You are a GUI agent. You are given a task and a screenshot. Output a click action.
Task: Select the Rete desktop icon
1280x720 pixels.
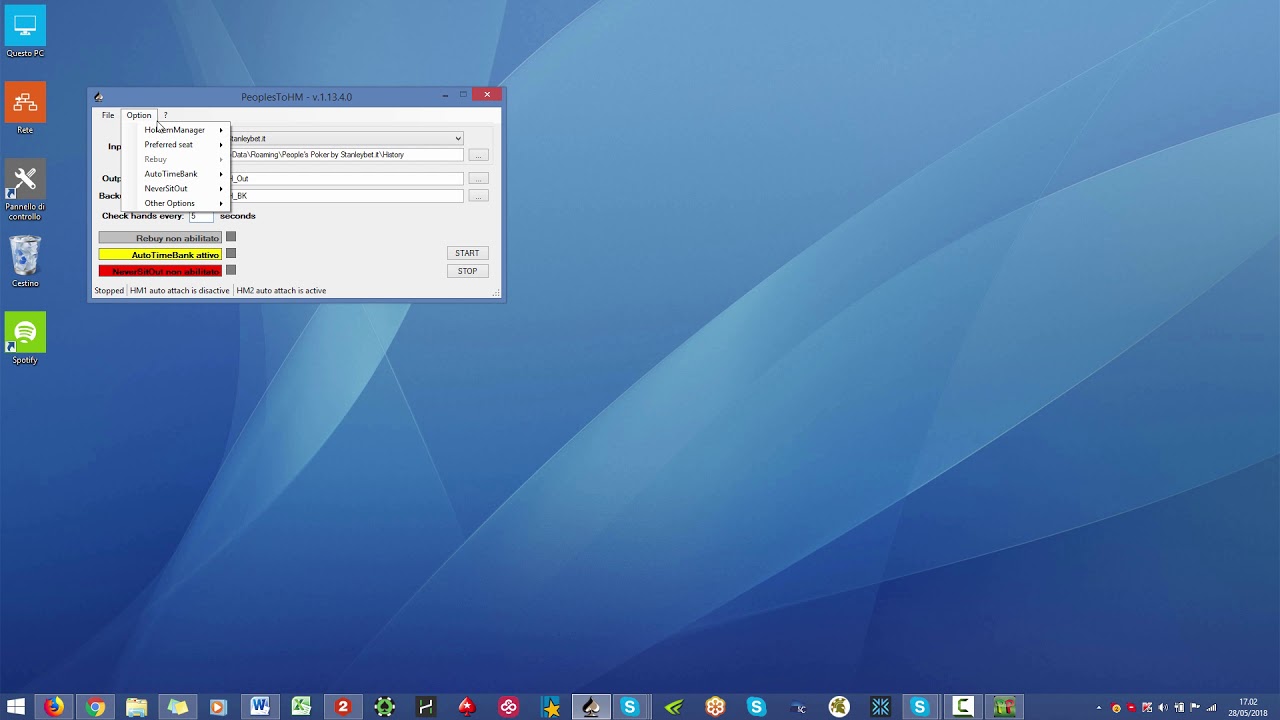click(x=25, y=109)
